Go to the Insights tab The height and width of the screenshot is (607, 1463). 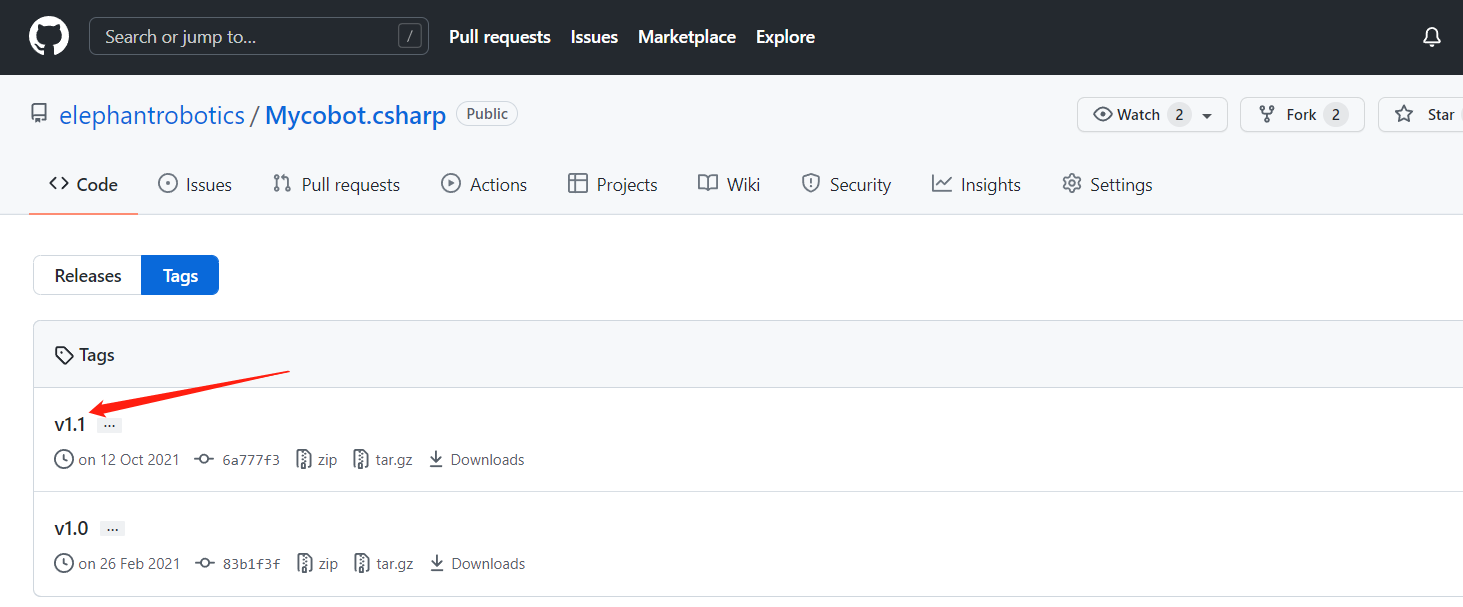[x=976, y=185]
